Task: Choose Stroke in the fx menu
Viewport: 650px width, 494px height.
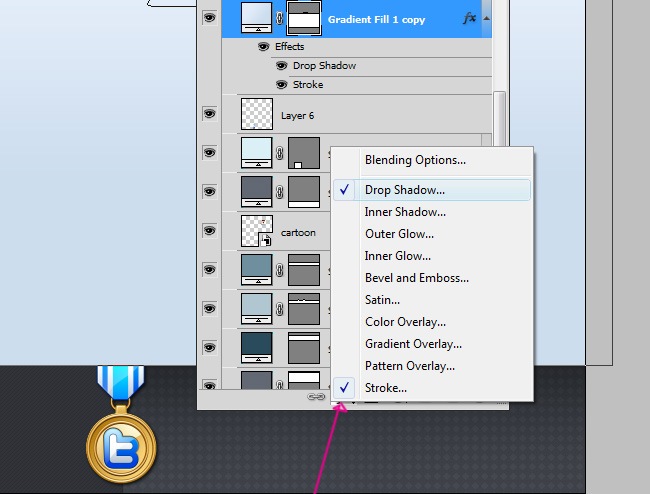Action: point(432,387)
